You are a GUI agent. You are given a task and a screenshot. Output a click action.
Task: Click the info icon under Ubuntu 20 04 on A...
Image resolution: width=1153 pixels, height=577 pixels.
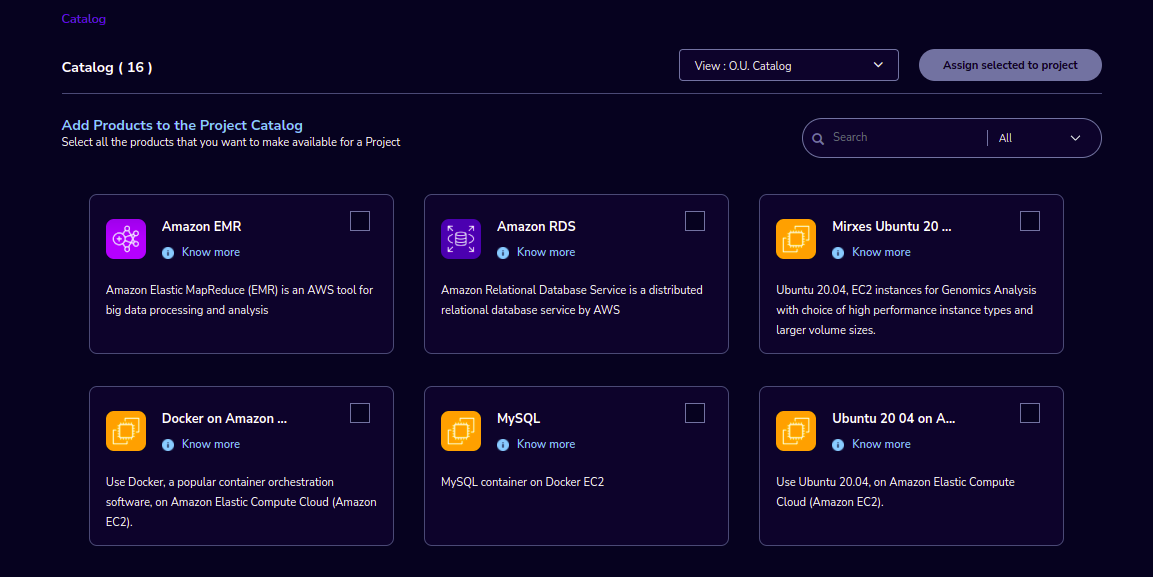pyautogui.click(x=838, y=445)
